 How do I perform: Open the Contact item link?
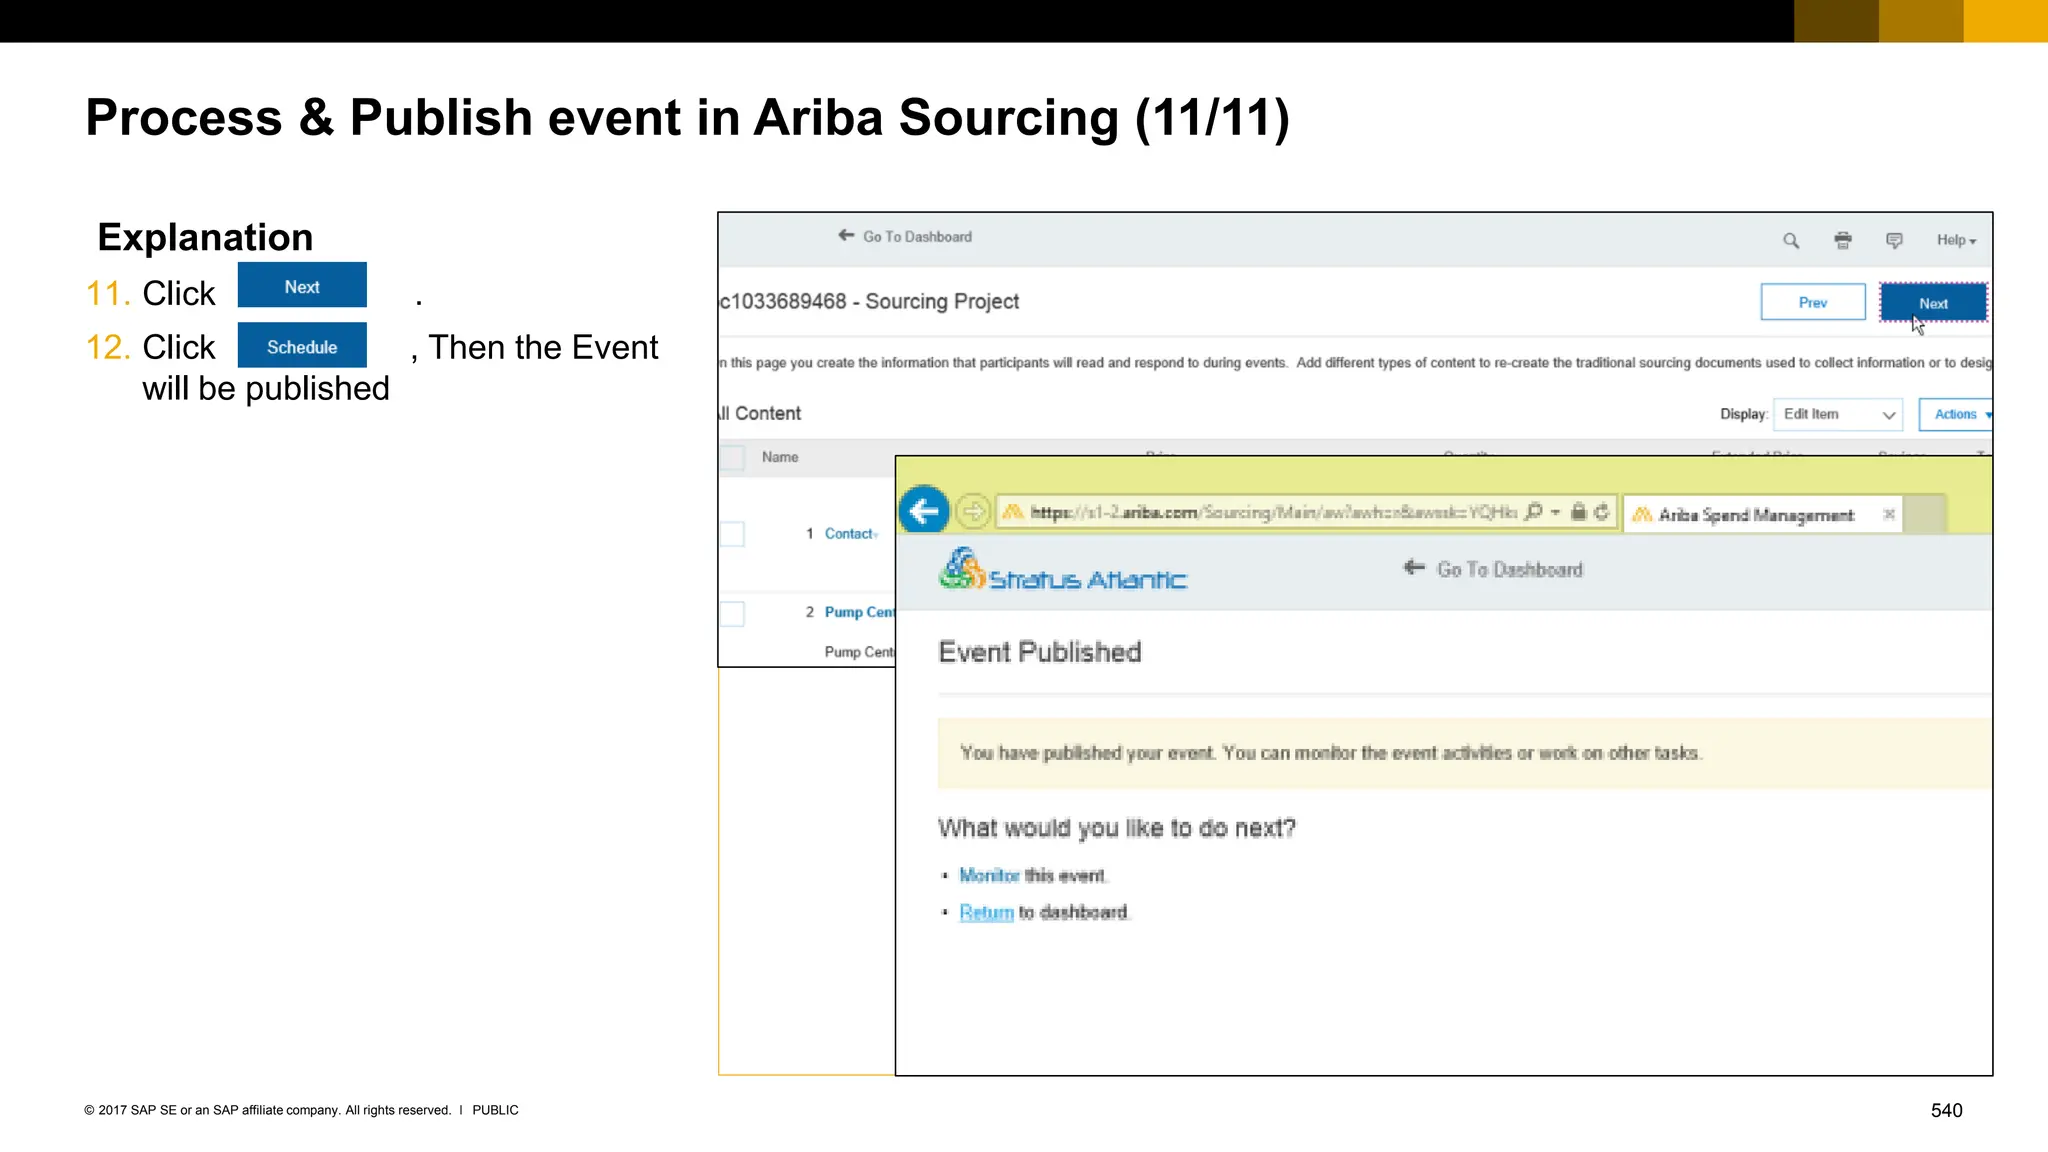point(849,534)
